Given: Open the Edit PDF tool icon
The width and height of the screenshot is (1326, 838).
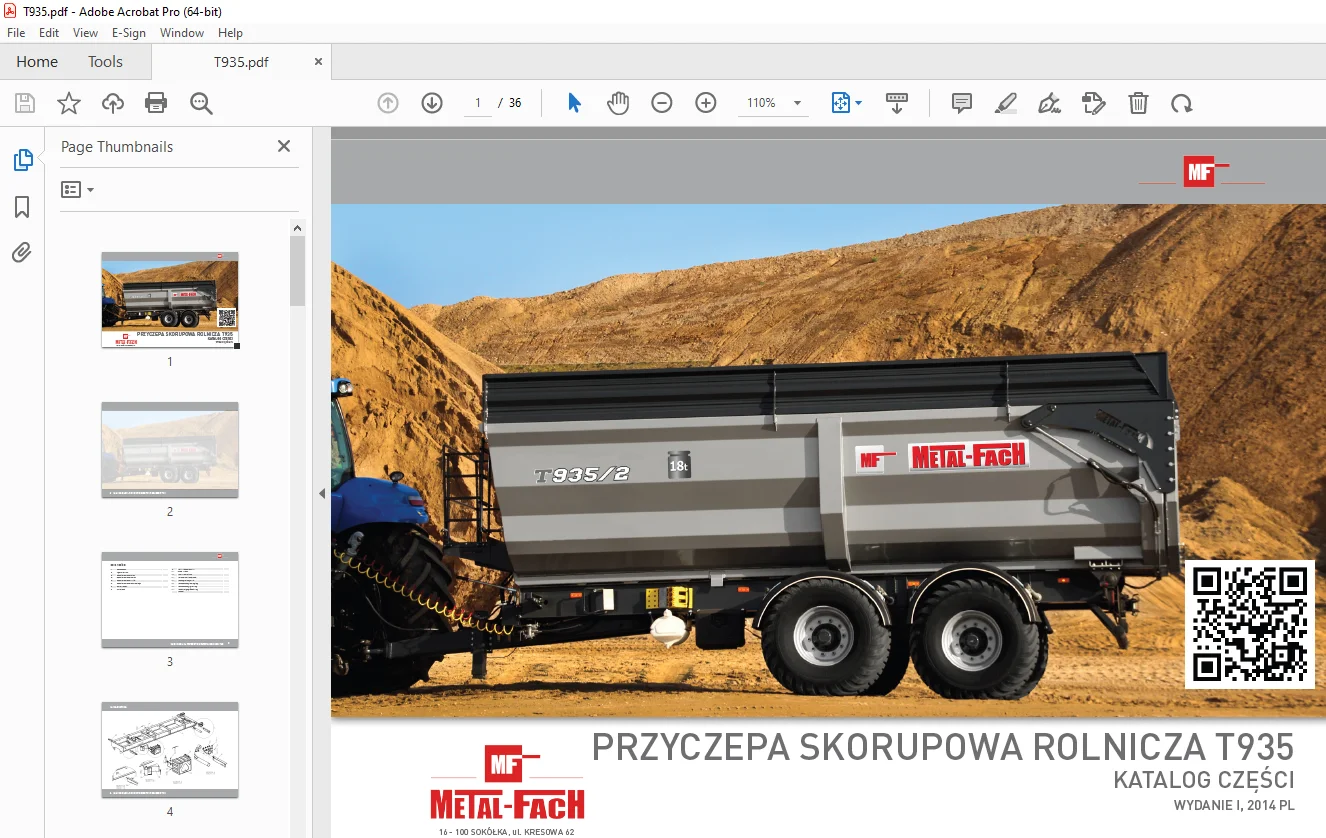Looking at the screenshot, I should pos(1094,103).
